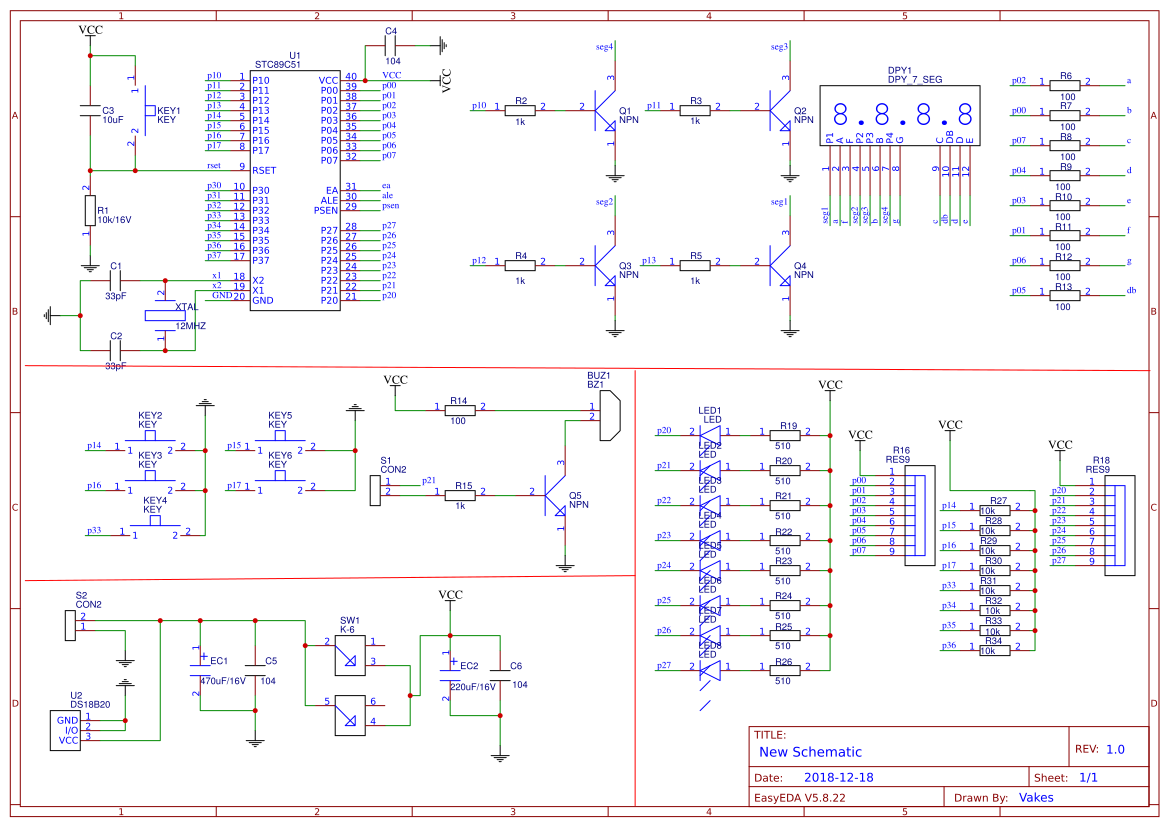Click decoupling capacitor C4 104

[x=391, y=46]
